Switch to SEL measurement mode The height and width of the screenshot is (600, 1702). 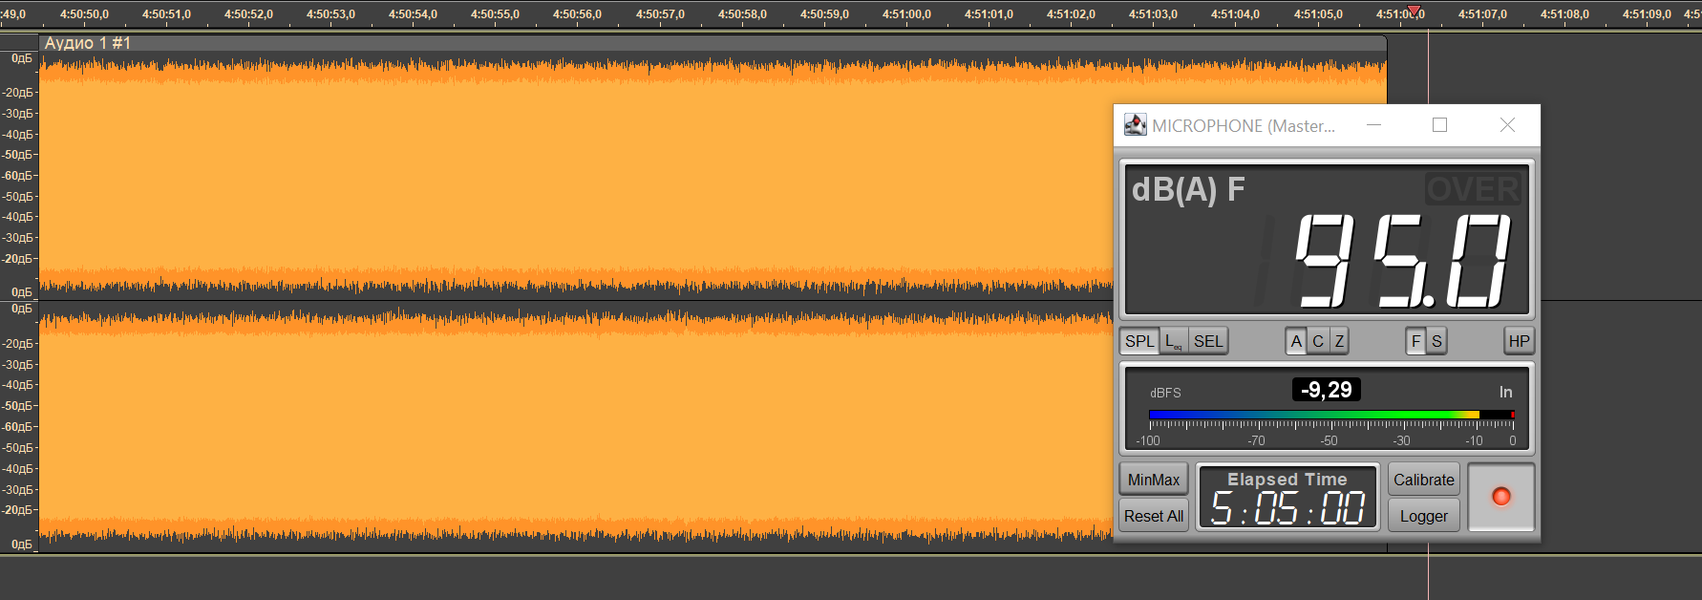tap(1208, 341)
